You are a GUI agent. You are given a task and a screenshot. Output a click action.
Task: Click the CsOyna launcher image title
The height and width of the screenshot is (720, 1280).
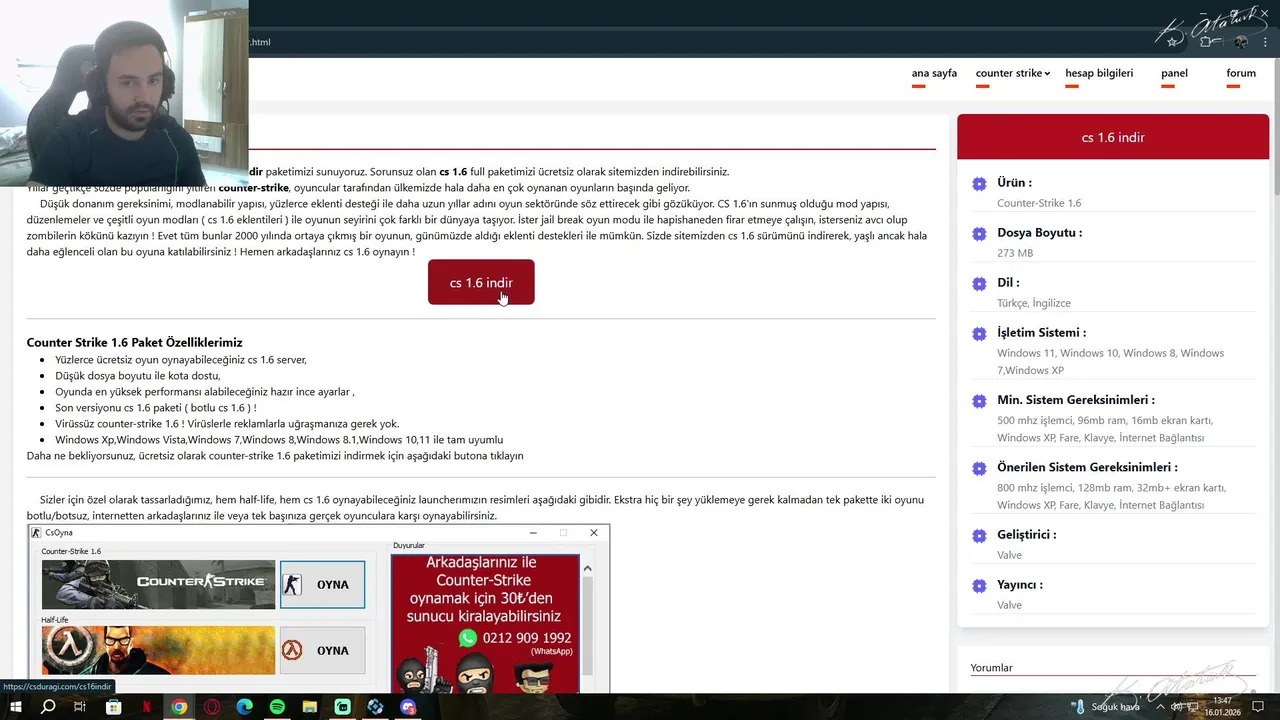59,533
